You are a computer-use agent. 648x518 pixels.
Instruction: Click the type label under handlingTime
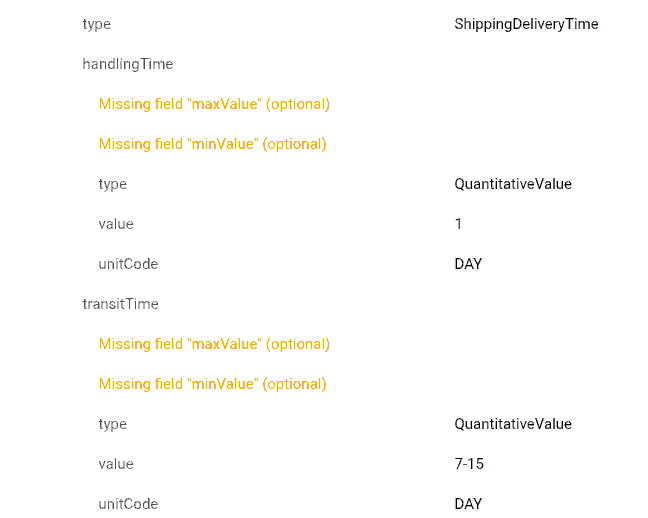click(112, 184)
